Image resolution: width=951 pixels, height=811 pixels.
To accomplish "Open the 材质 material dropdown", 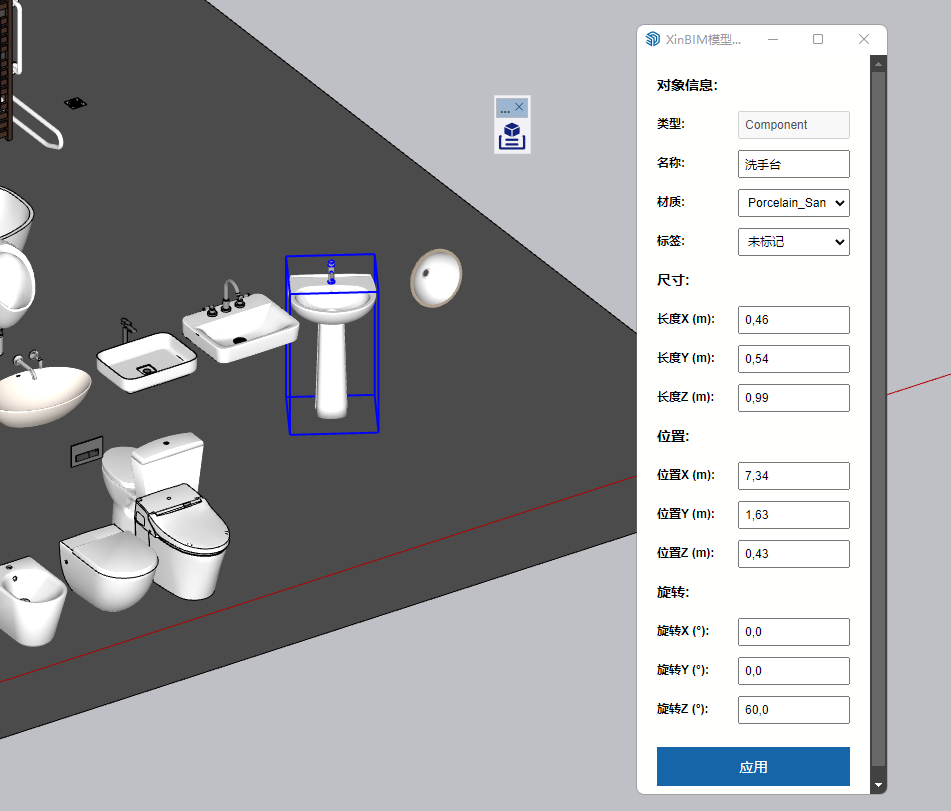I will tap(793, 203).
